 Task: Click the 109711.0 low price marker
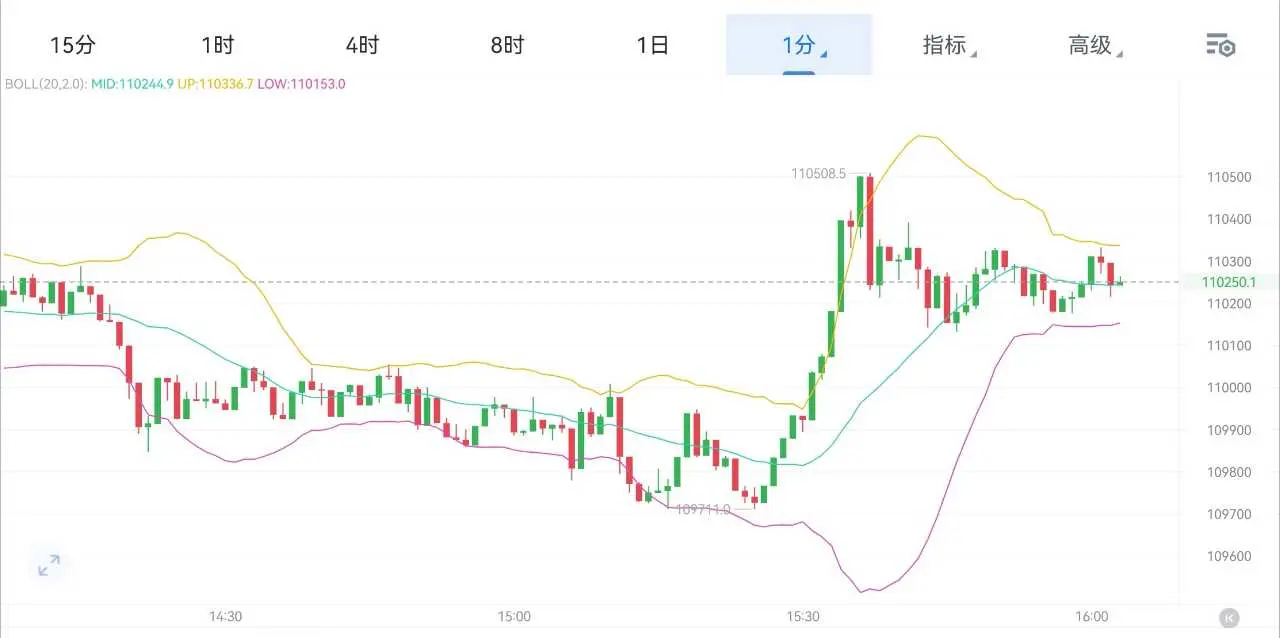(703, 509)
